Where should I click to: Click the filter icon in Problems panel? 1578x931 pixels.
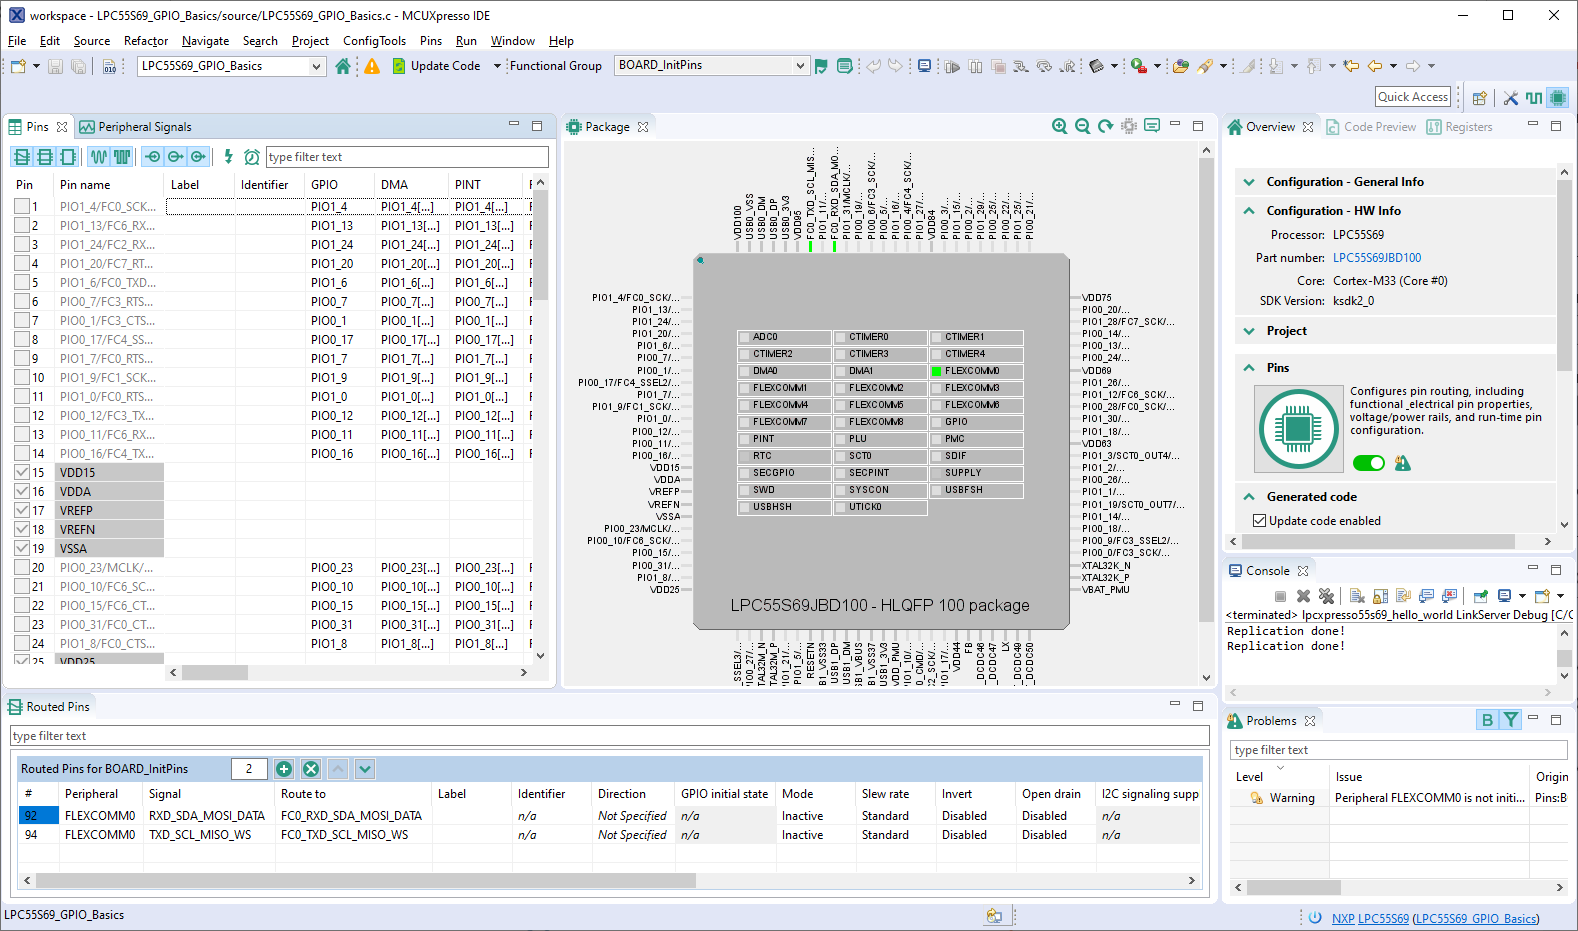click(1511, 720)
